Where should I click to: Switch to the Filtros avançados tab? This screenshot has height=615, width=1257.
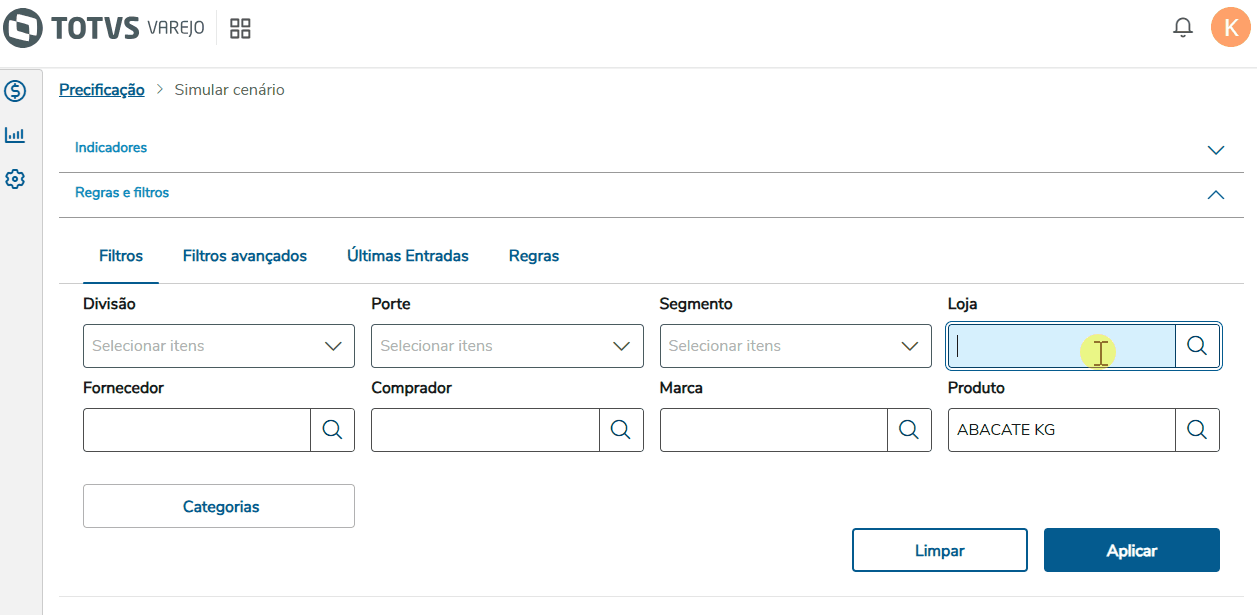point(245,256)
